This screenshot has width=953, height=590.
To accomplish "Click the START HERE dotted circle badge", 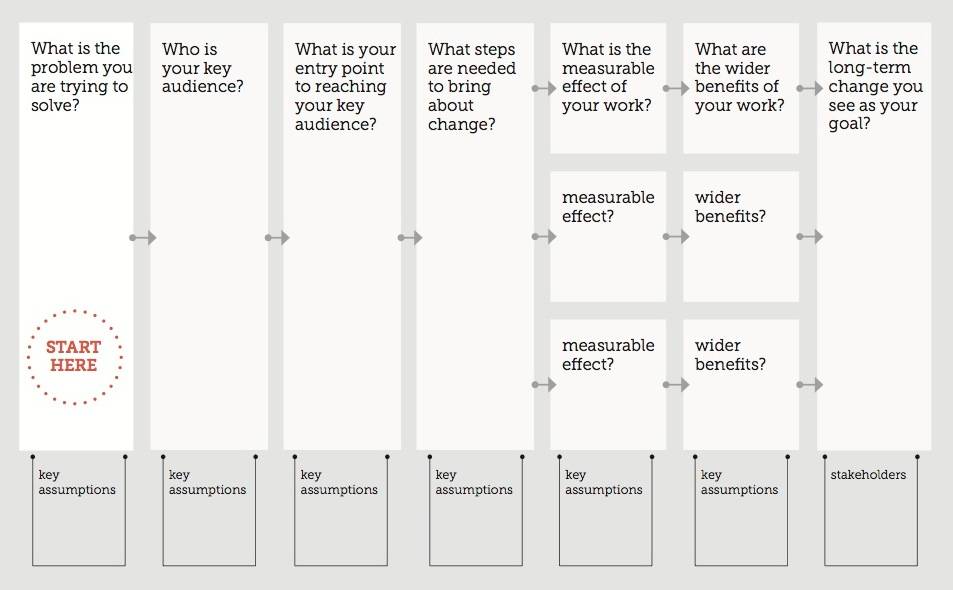I will 75,357.
